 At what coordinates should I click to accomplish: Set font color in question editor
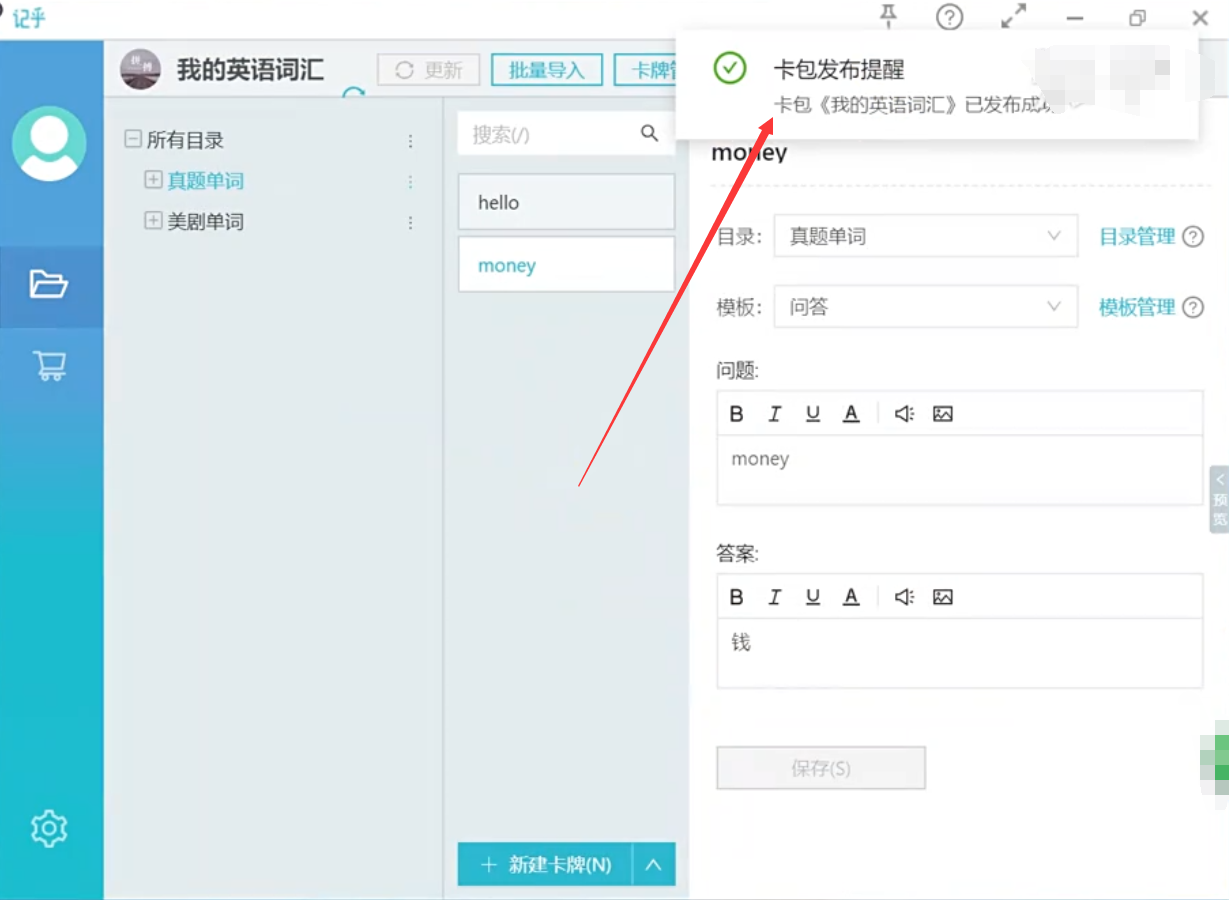tap(851, 414)
